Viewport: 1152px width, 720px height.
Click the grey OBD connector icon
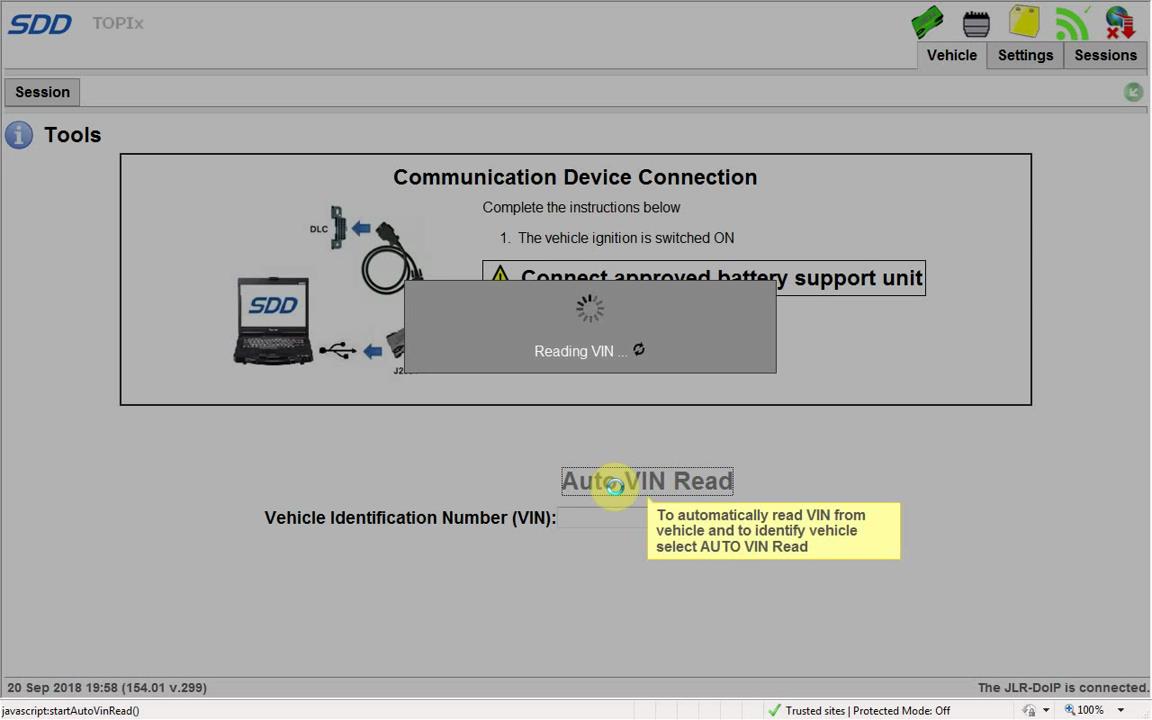(x=976, y=24)
